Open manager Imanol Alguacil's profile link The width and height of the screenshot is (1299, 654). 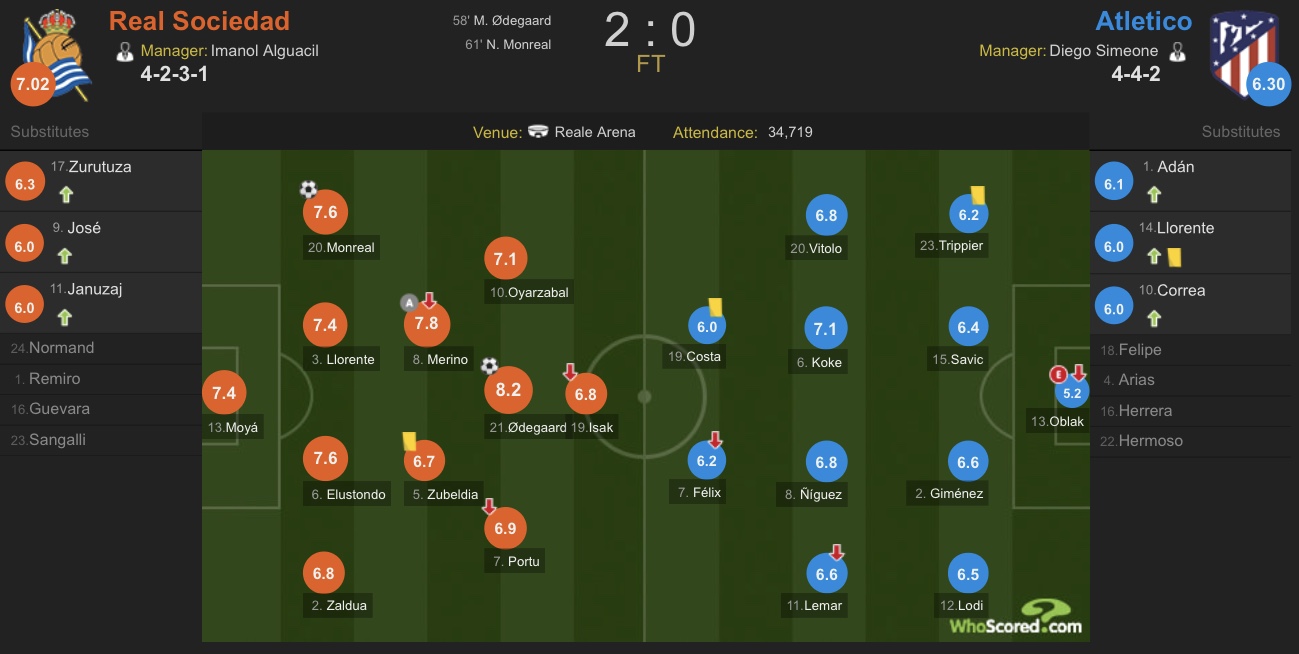[x=264, y=51]
